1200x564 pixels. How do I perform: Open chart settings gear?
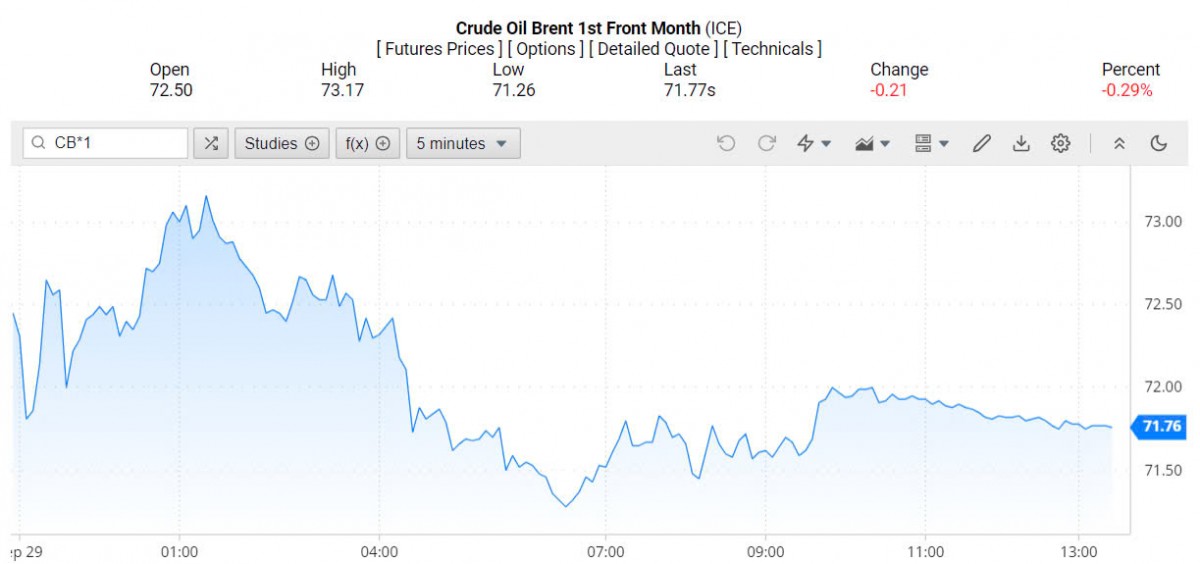click(x=1061, y=143)
